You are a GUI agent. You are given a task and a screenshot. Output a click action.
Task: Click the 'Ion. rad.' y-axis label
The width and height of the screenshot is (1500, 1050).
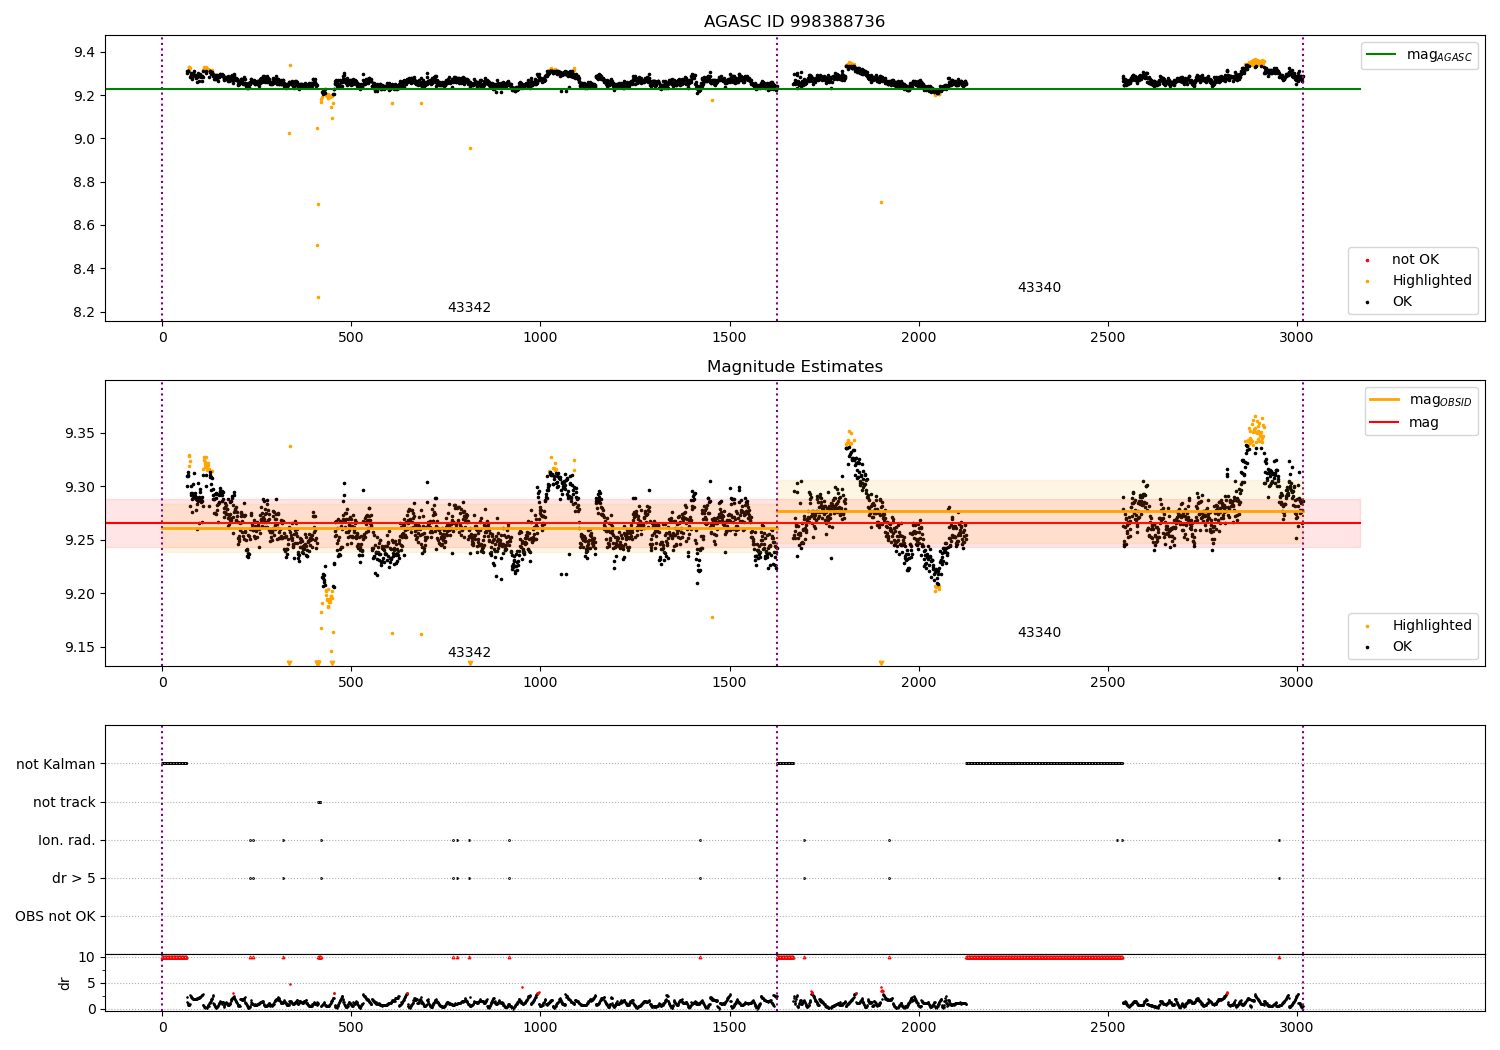(x=67, y=841)
